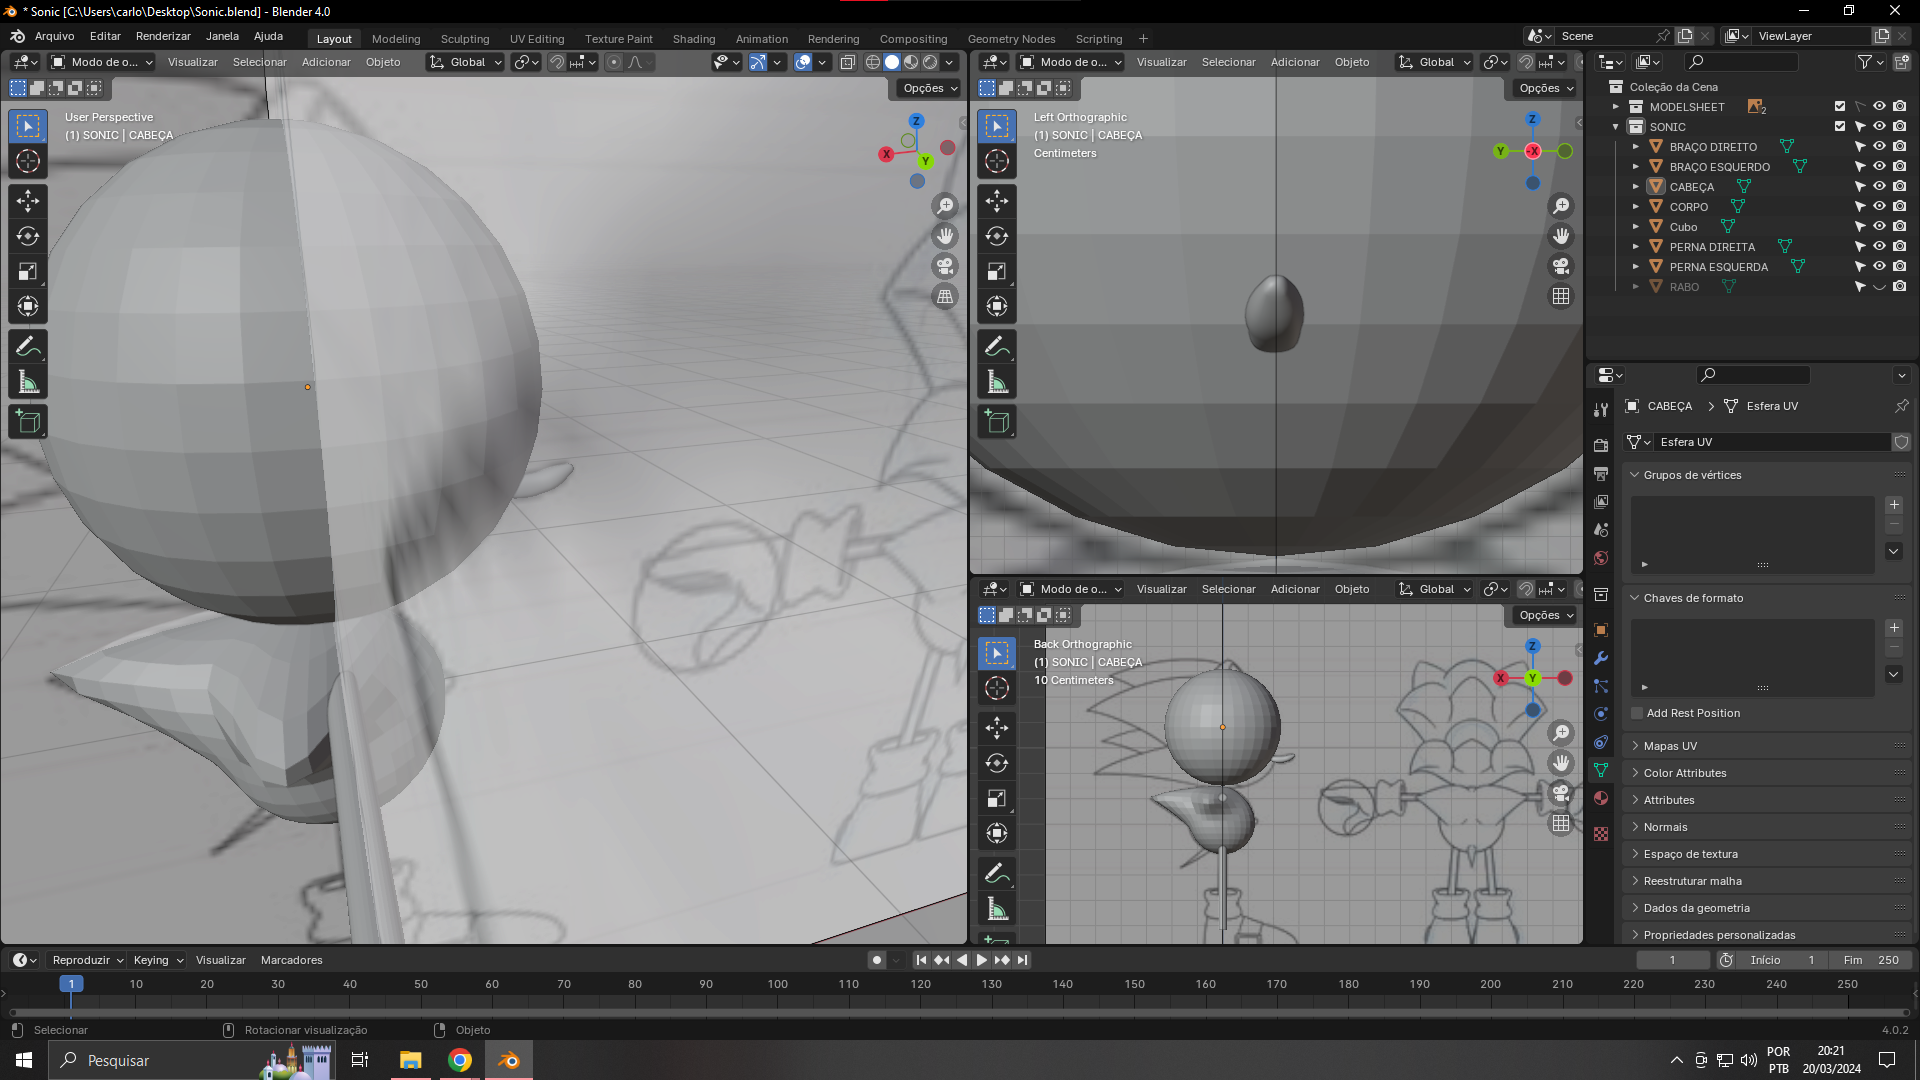
Task: Select the Scale tool in main viewport
Action: tap(28, 271)
